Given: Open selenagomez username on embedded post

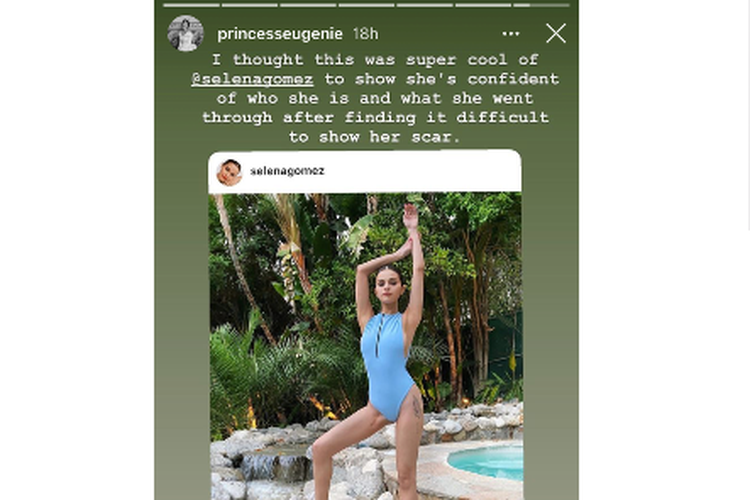Looking at the screenshot, I should (x=287, y=172).
